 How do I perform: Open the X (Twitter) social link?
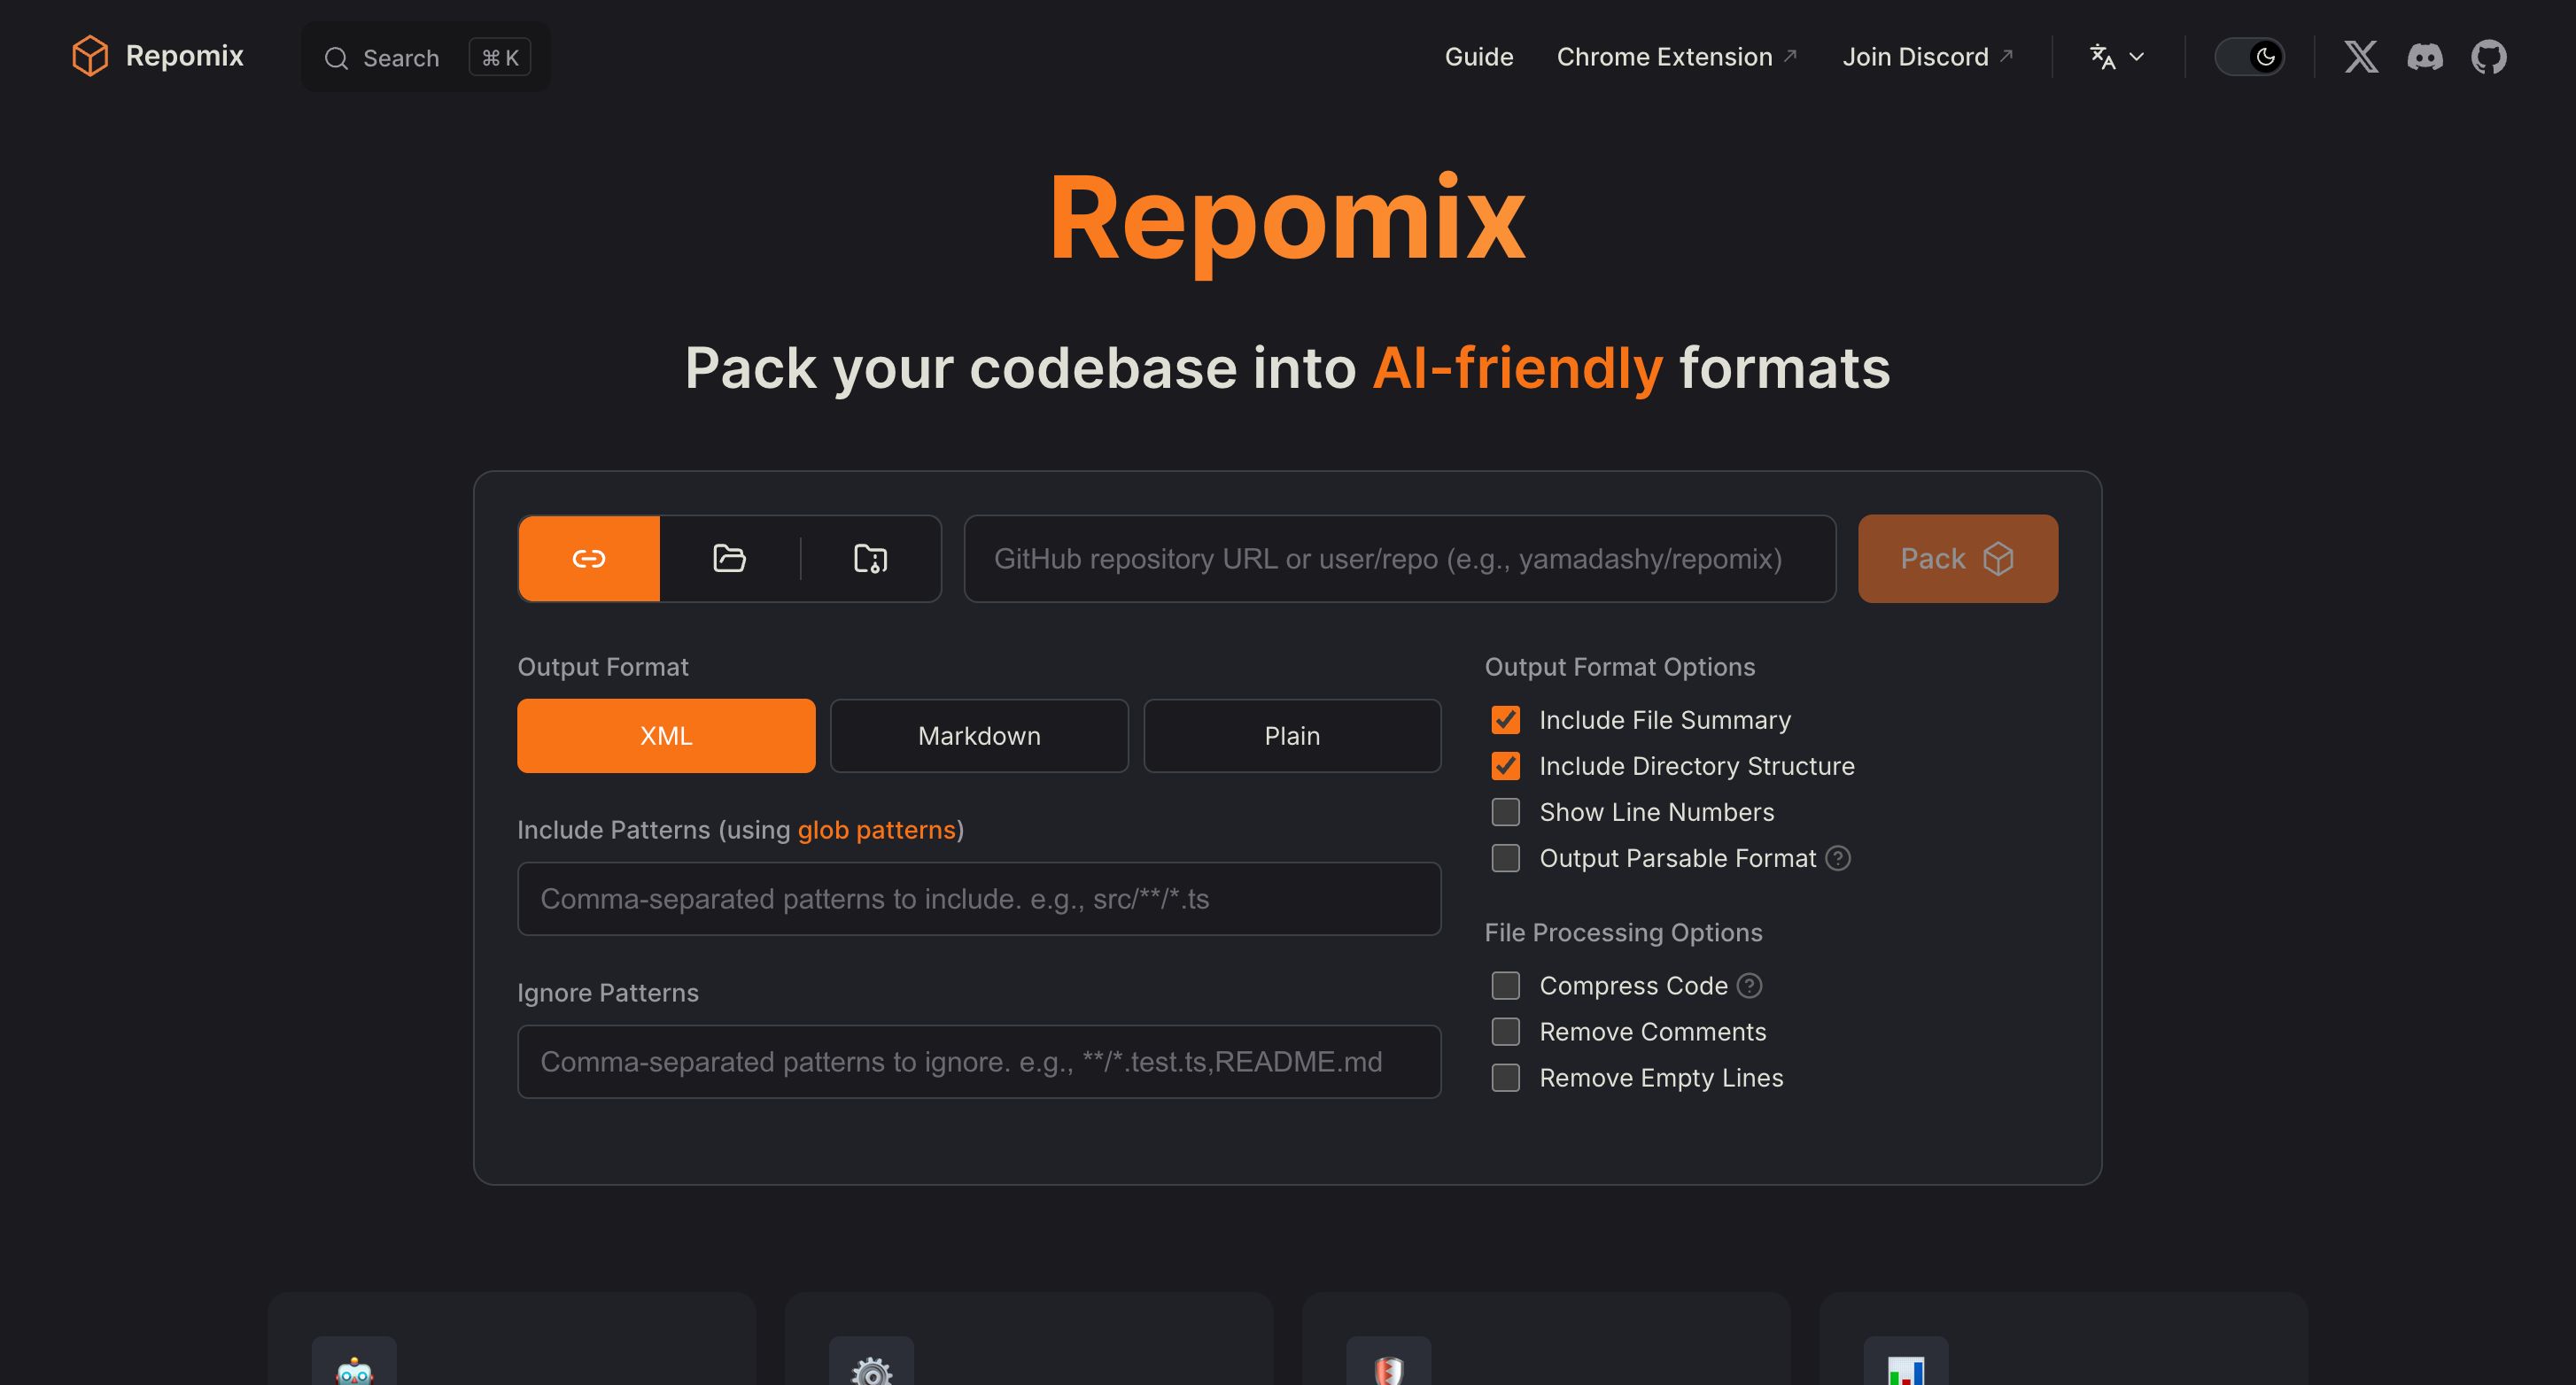click(2361, 57)
